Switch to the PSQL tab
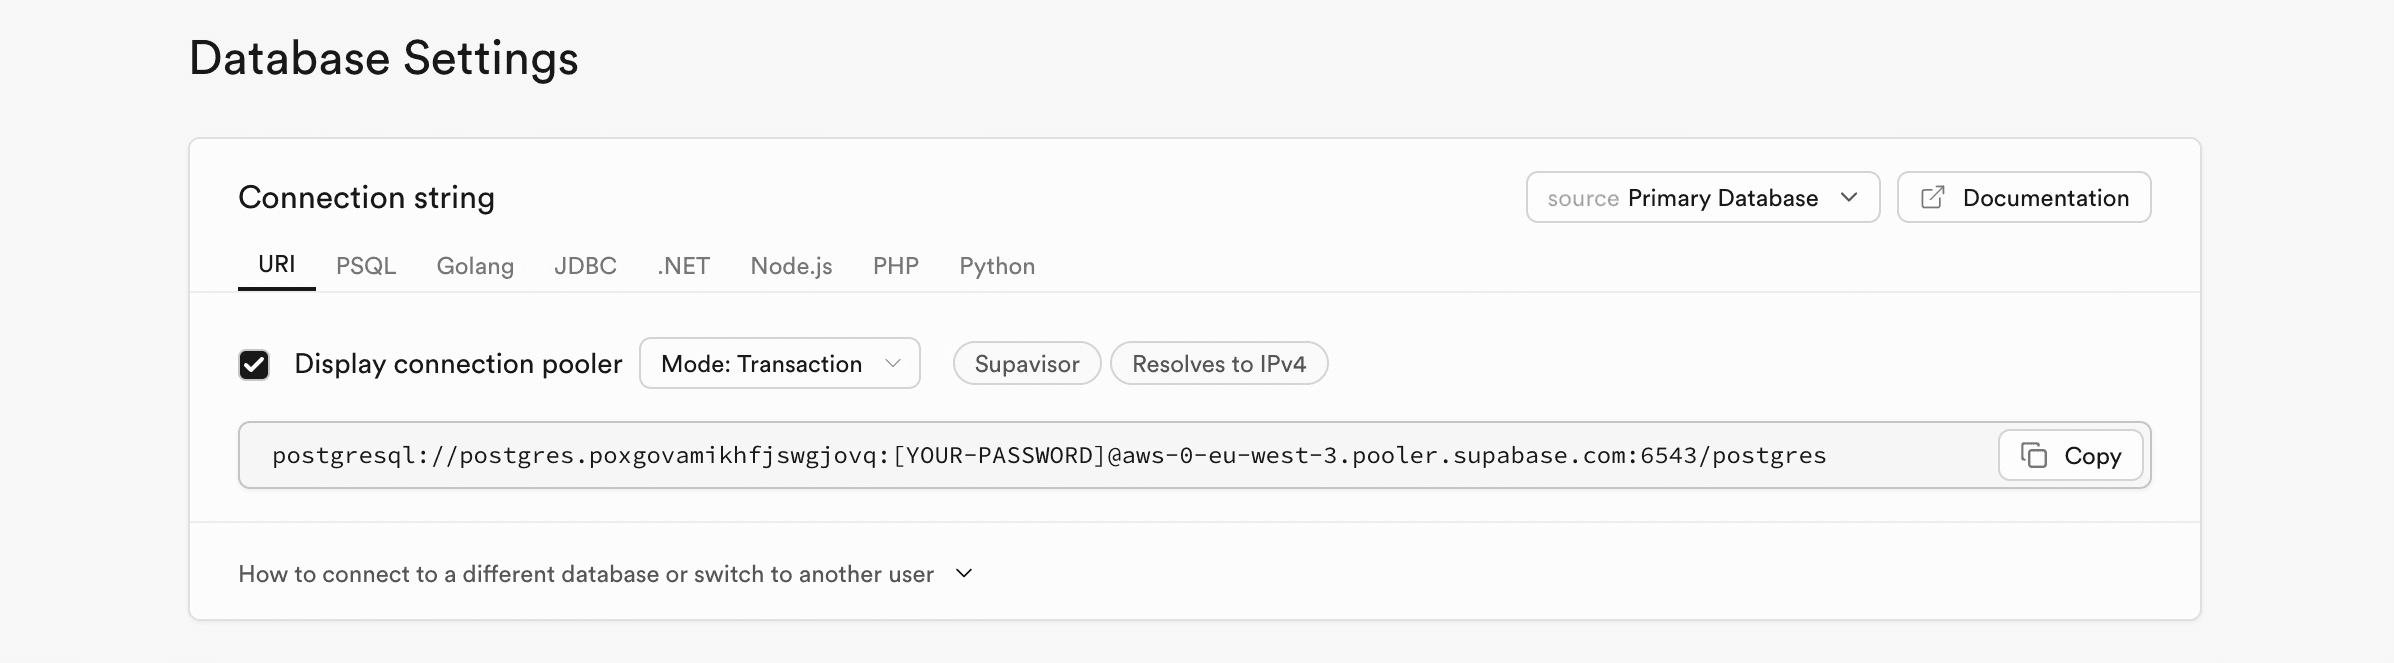This screenshot has height=663, width=2394. (x=366, y=266)
